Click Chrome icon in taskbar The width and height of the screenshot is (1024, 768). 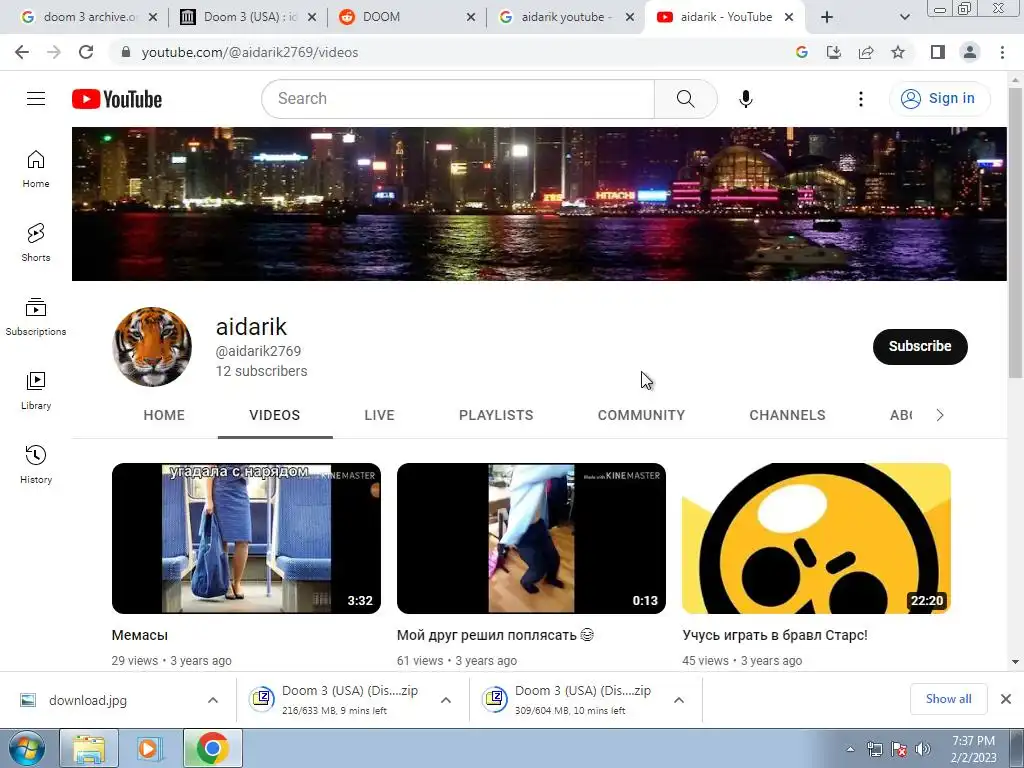[213, 749]
